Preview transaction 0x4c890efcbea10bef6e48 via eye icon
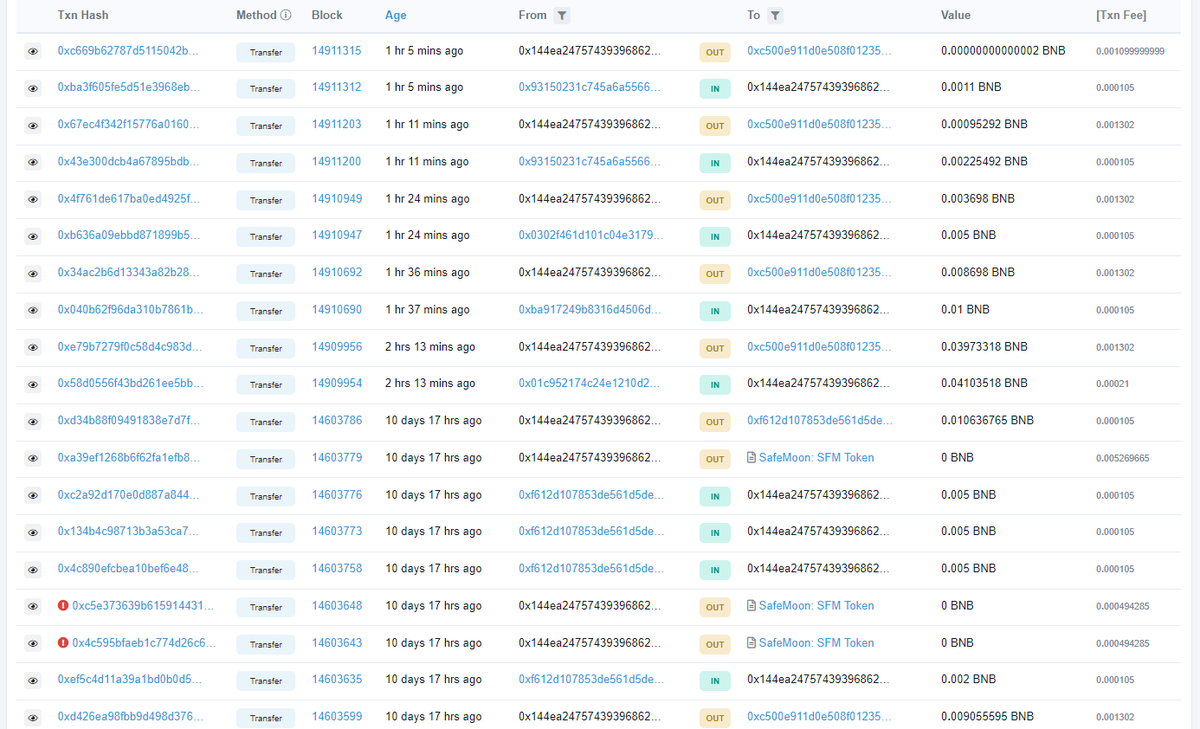 pyautogui.click(x=33, y=569)
